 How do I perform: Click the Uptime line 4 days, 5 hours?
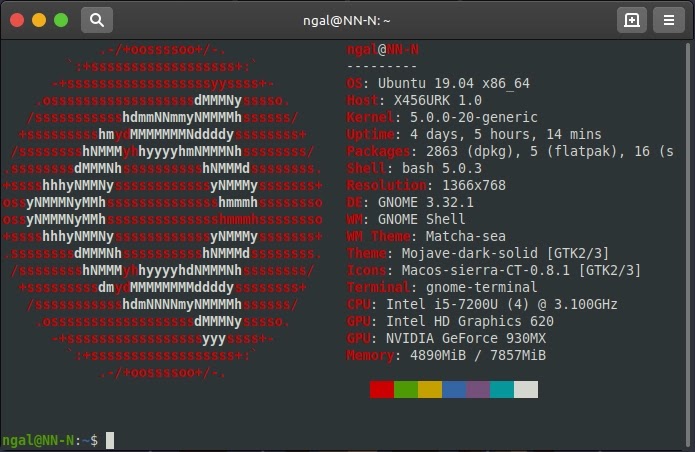tap(473, 134)
